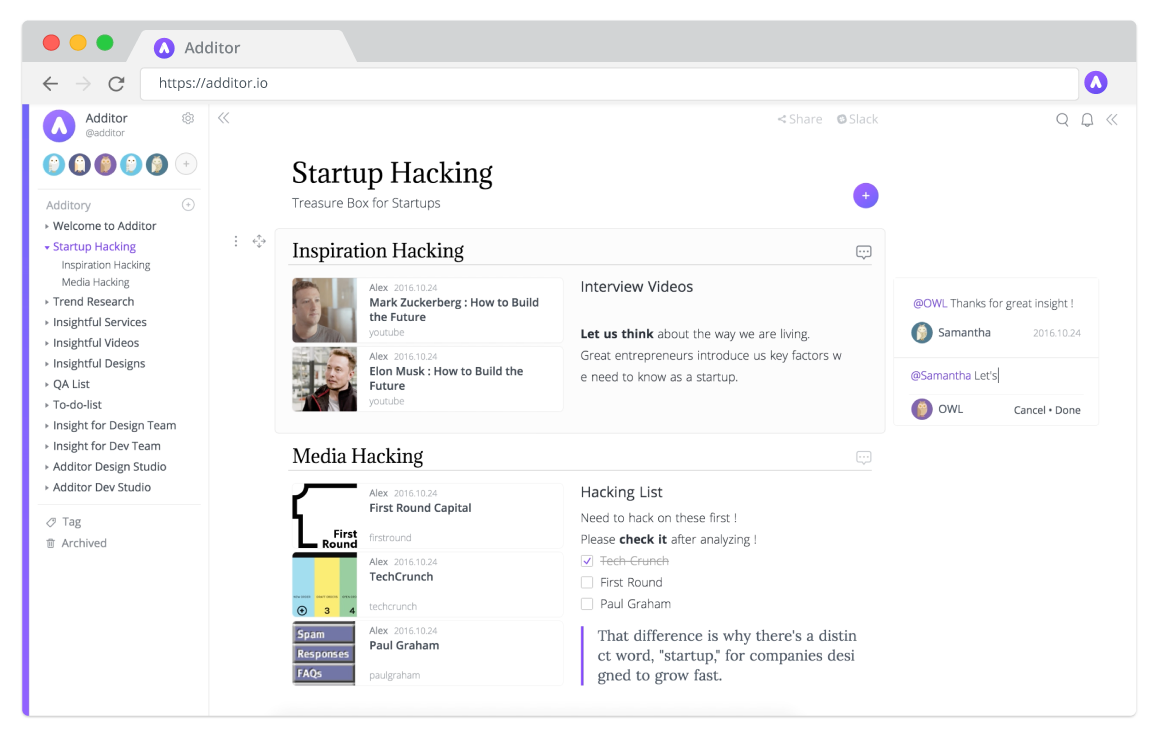This screenshot has width=1153, height=739.
Task: Check the First Round checkbox
Action: tap(586, 582)
